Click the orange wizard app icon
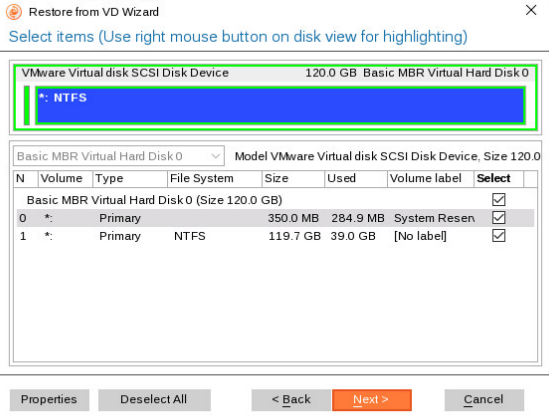549x420 pixels. (x=14, y=12)
